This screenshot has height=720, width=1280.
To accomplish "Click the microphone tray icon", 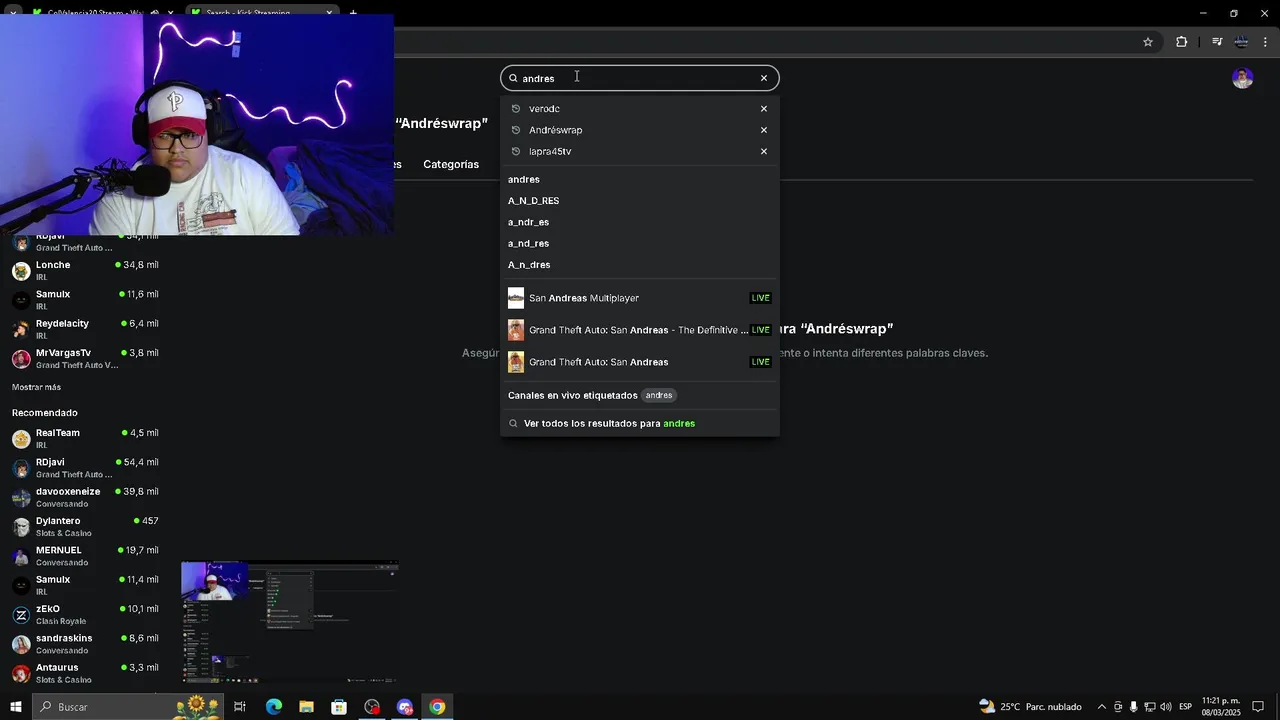I will pos(1134,707).
